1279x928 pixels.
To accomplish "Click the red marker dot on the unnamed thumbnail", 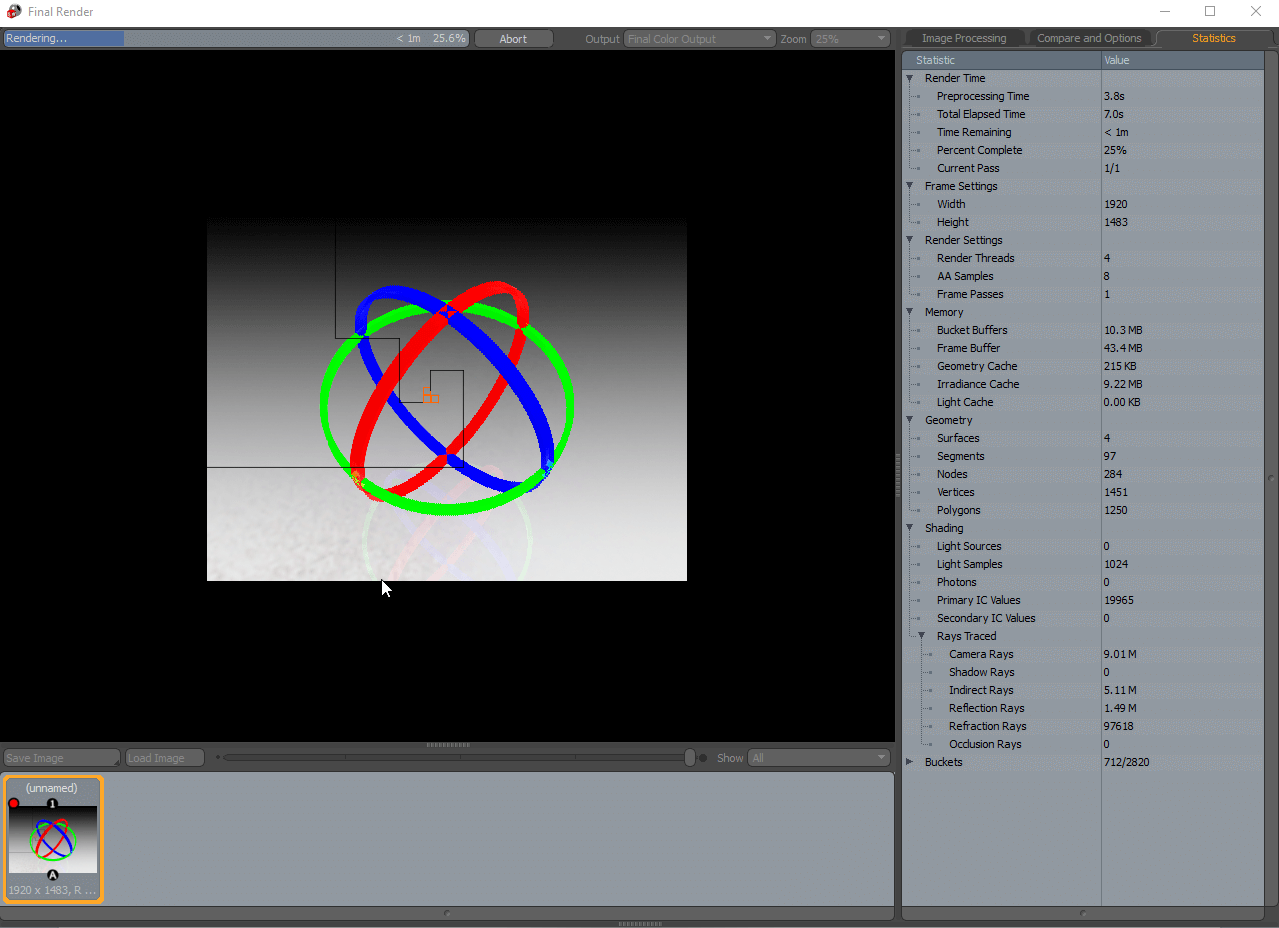I will pos(14,804).
